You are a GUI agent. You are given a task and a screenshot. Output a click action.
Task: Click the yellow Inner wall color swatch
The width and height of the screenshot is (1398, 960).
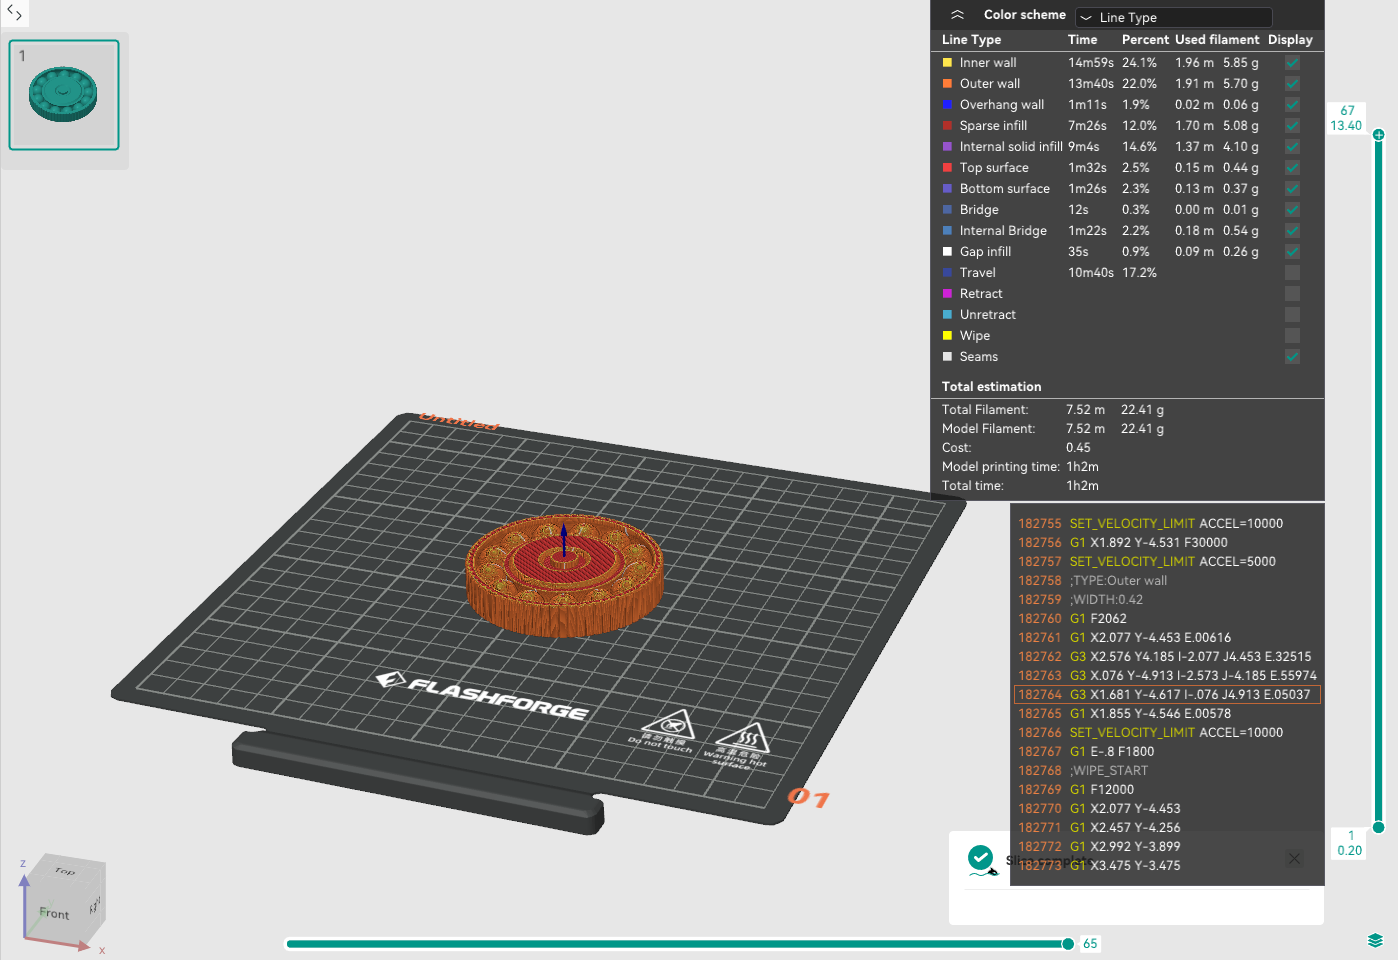coord(947,62)
